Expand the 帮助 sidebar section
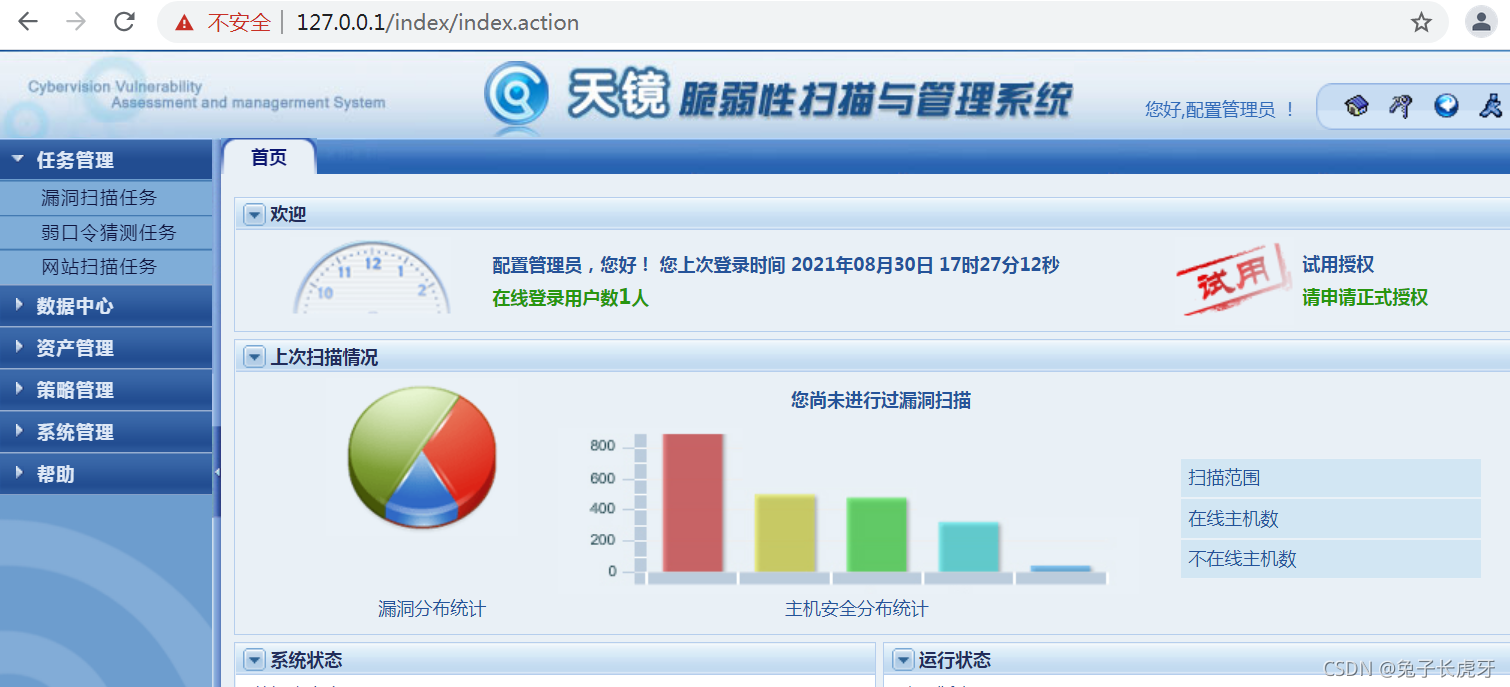 (106, 474)
